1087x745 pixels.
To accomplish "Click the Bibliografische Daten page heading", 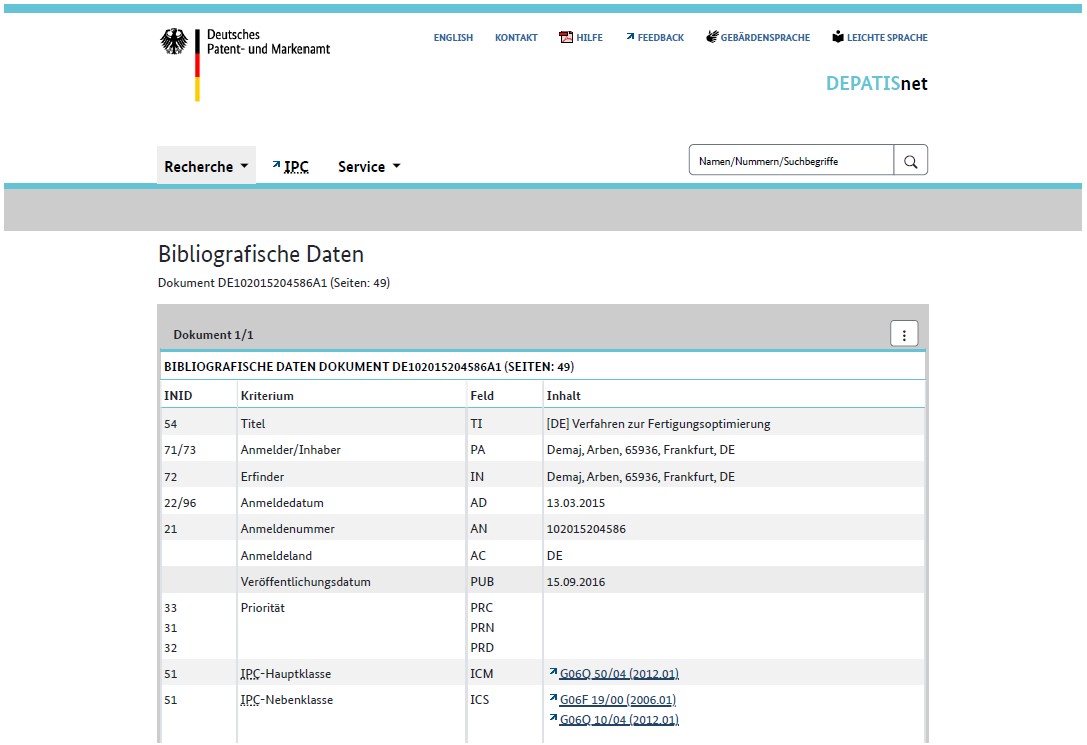I will click(x=261, y=254).
